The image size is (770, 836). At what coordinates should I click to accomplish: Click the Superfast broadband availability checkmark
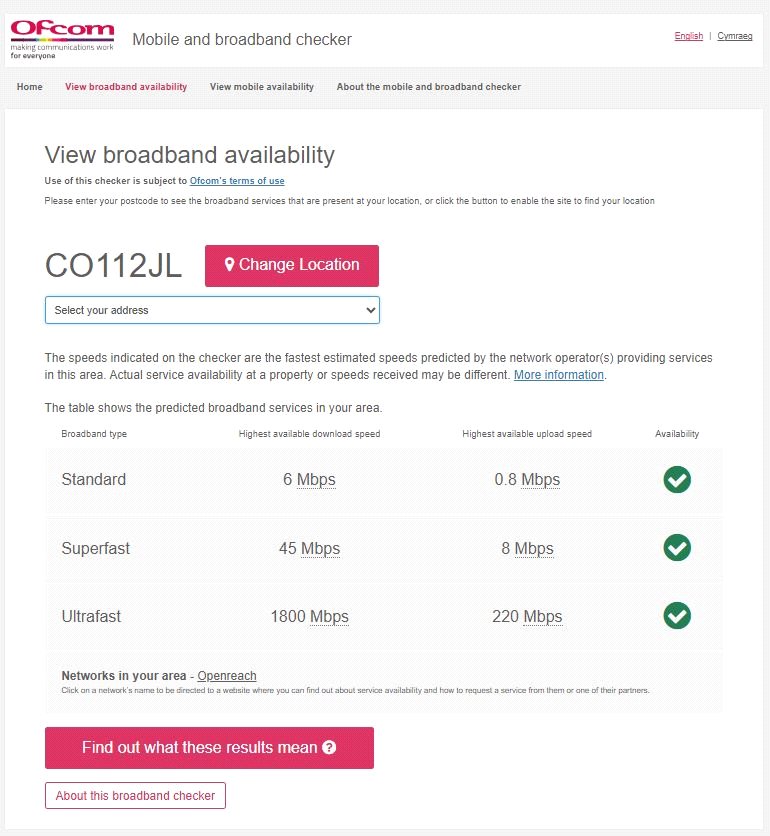point(677,548)
